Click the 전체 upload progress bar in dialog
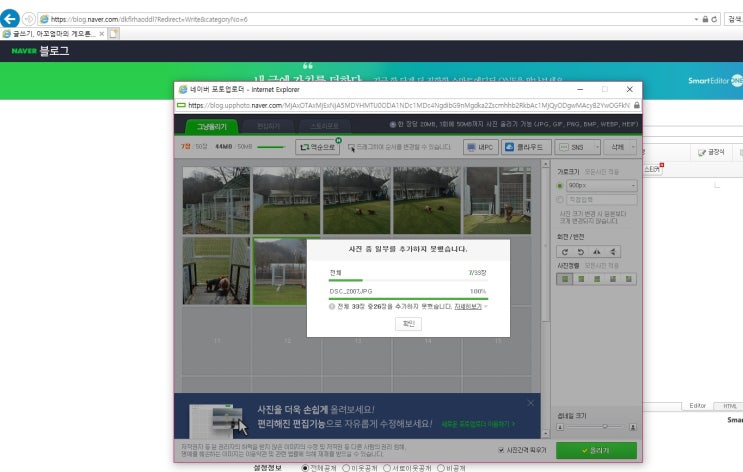 [408, 281]
